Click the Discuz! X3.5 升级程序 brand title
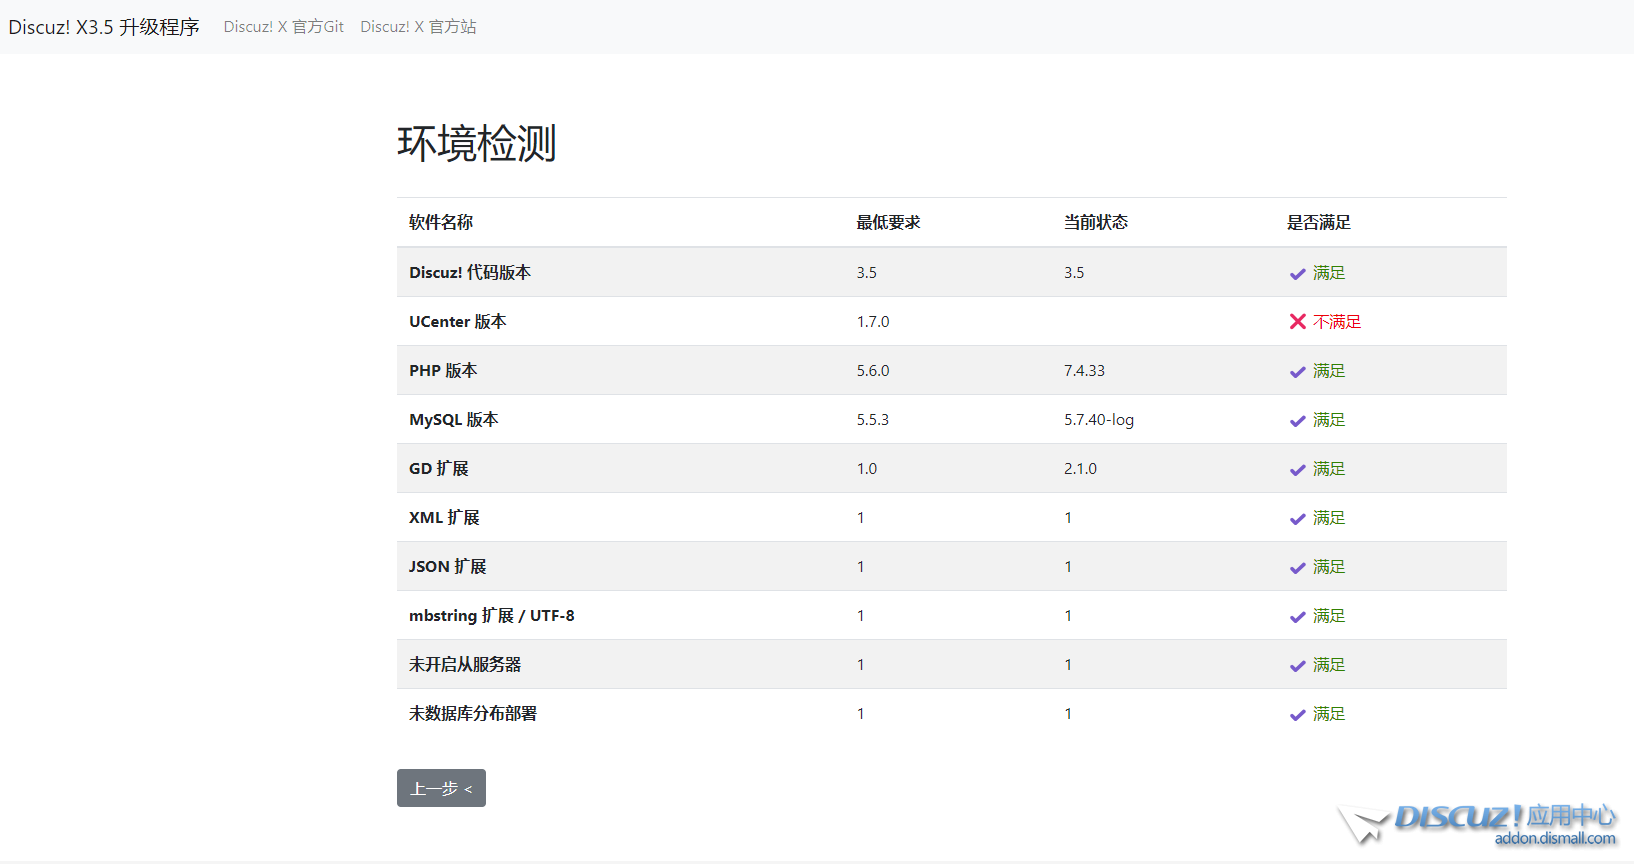 104,27
